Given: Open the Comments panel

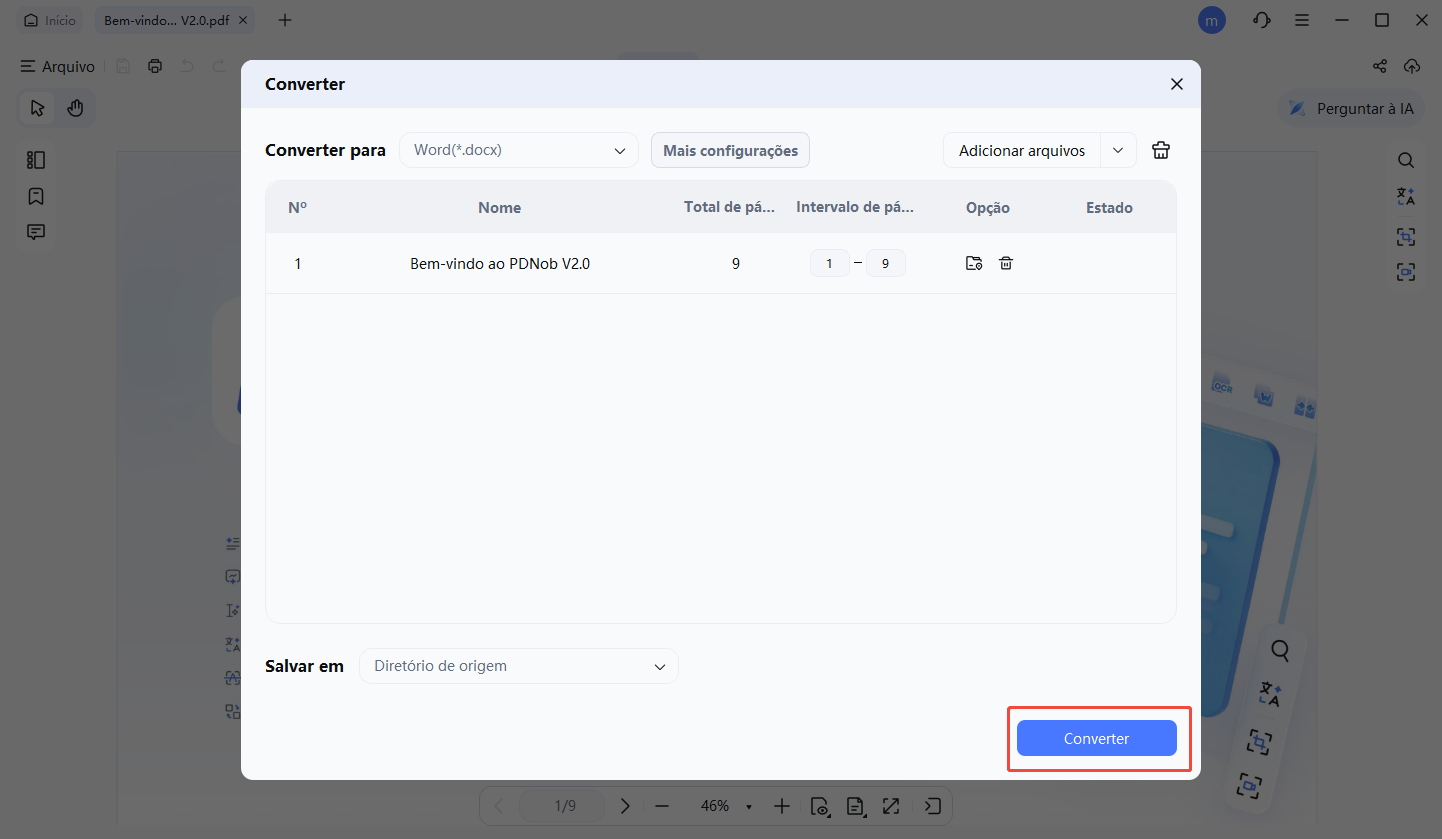Looking at the screenshot, I should 36,231.
